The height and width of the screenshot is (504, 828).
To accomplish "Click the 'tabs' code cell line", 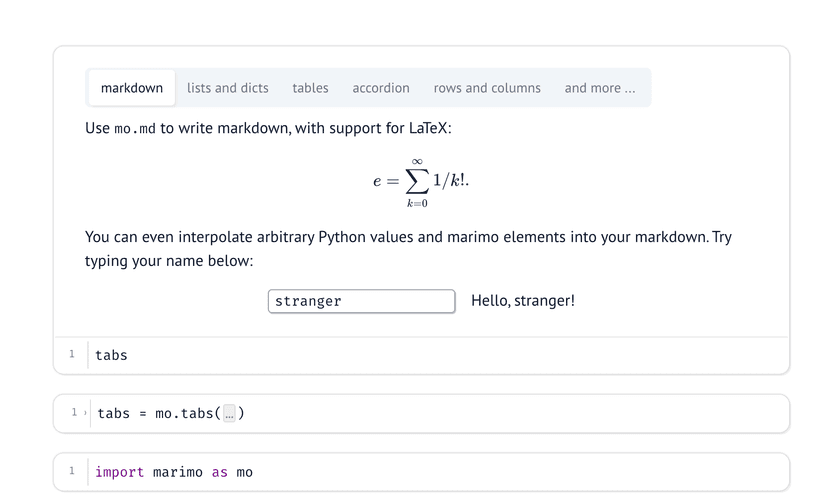I will pos(111,355).
